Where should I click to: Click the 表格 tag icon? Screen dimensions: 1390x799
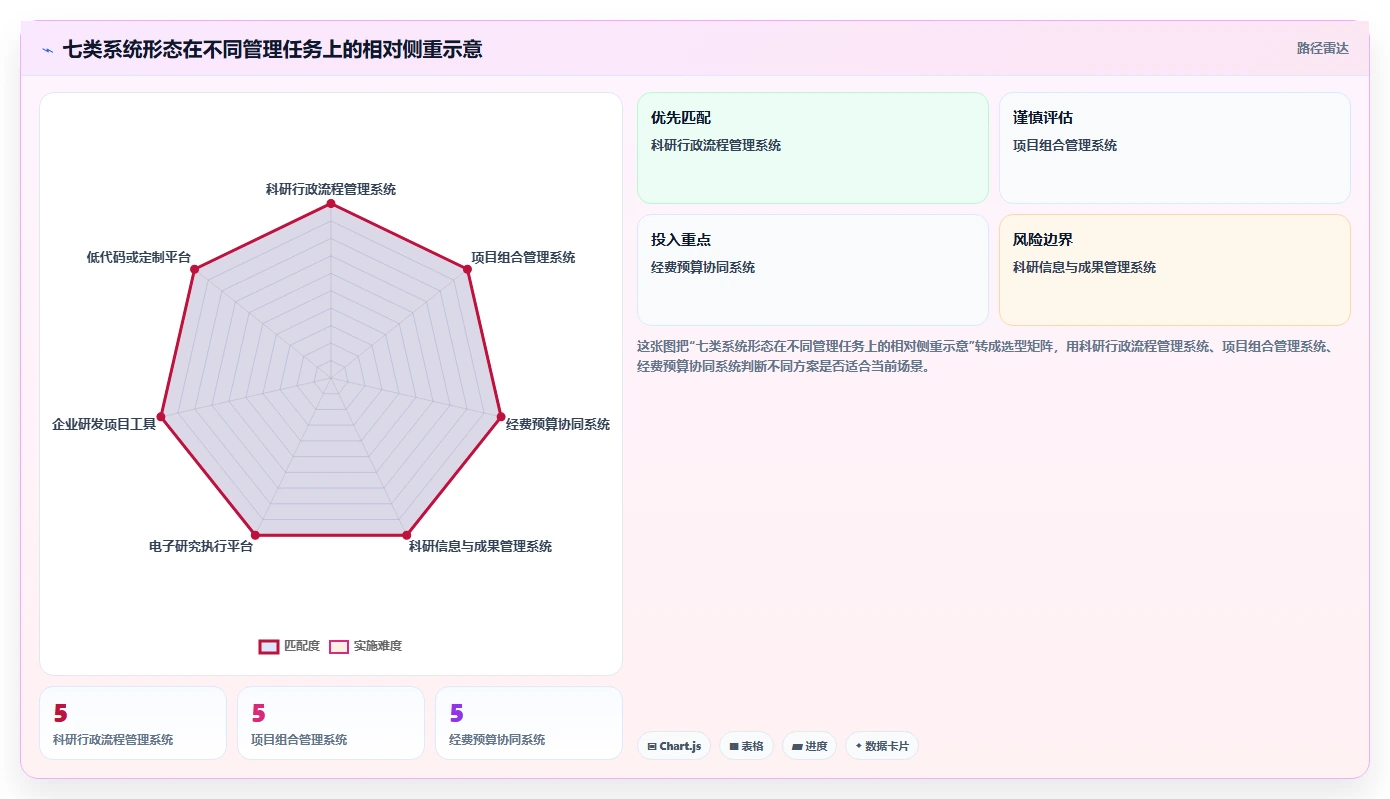pyautogui.click(x=734, y=746)
